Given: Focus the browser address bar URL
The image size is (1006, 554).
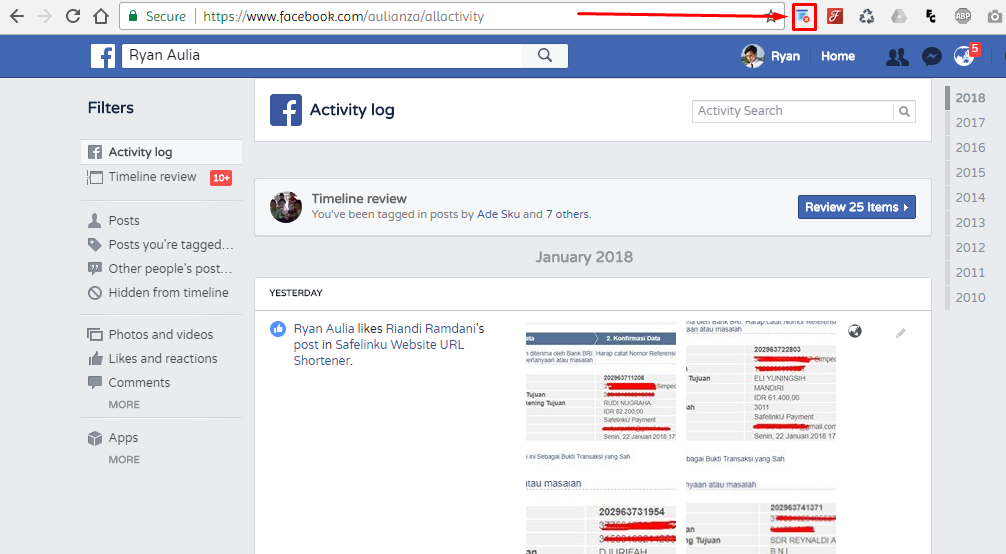Looking at the screenshot, I should coord(343,17).
